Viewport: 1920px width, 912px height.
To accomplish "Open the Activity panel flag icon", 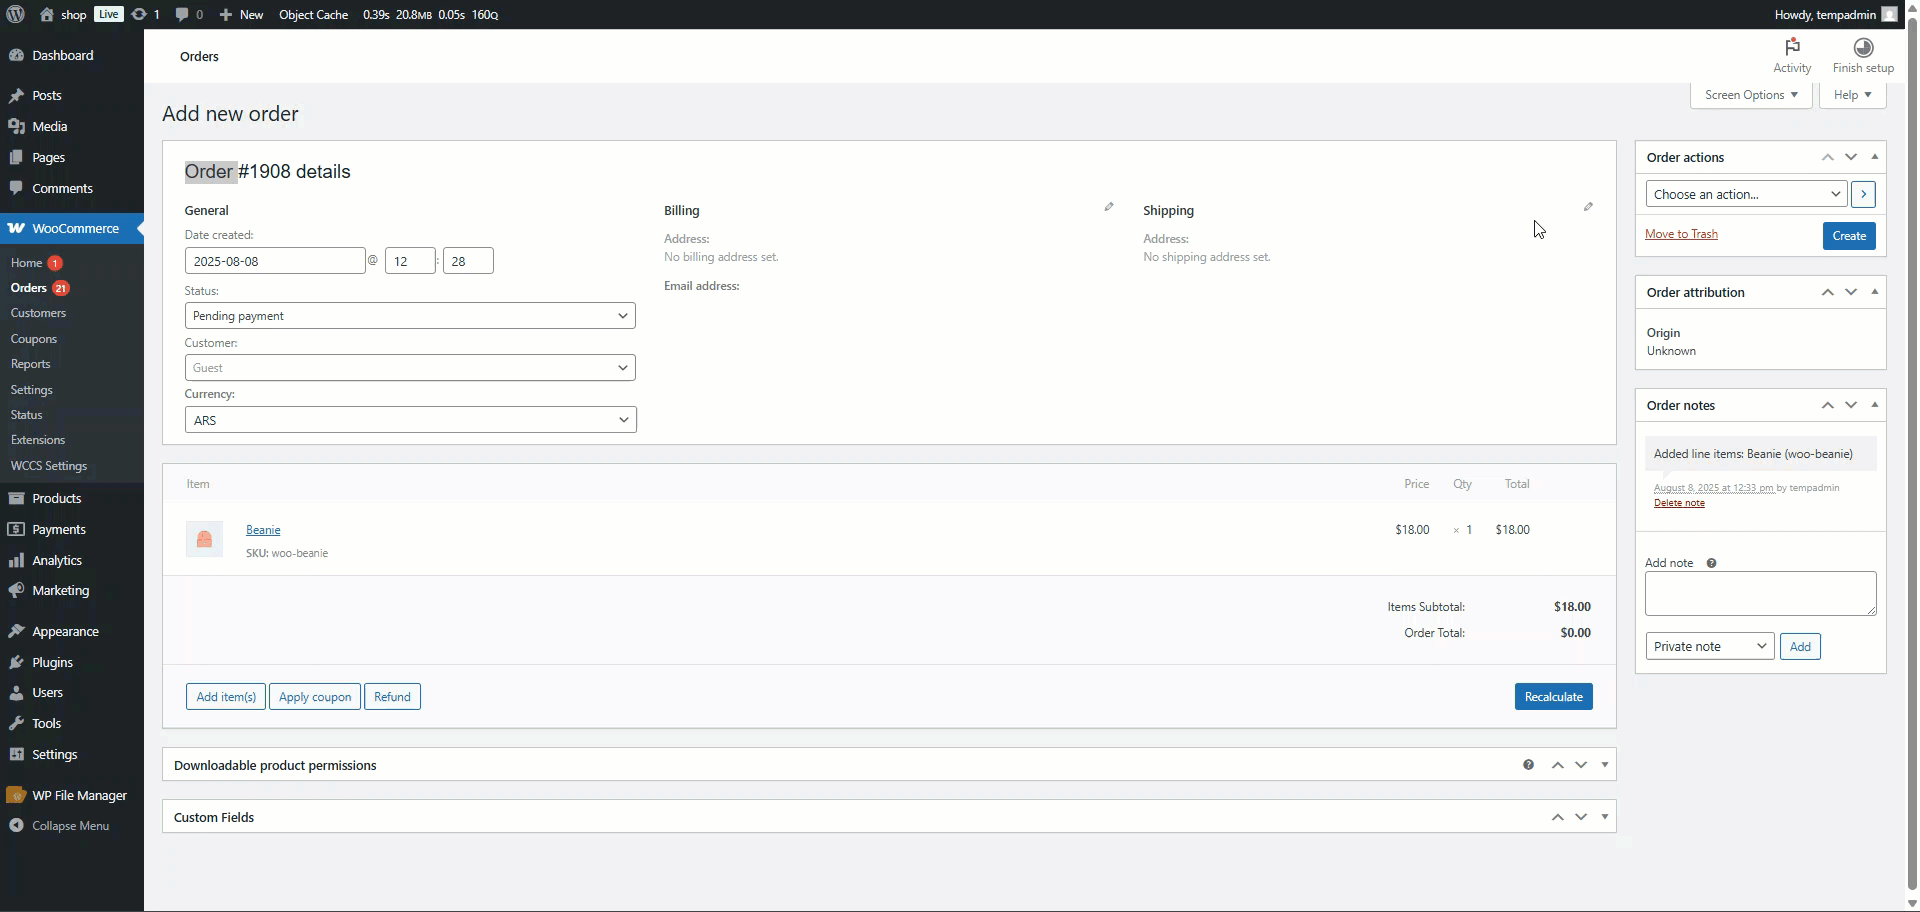I will [x=1791, y=48].
